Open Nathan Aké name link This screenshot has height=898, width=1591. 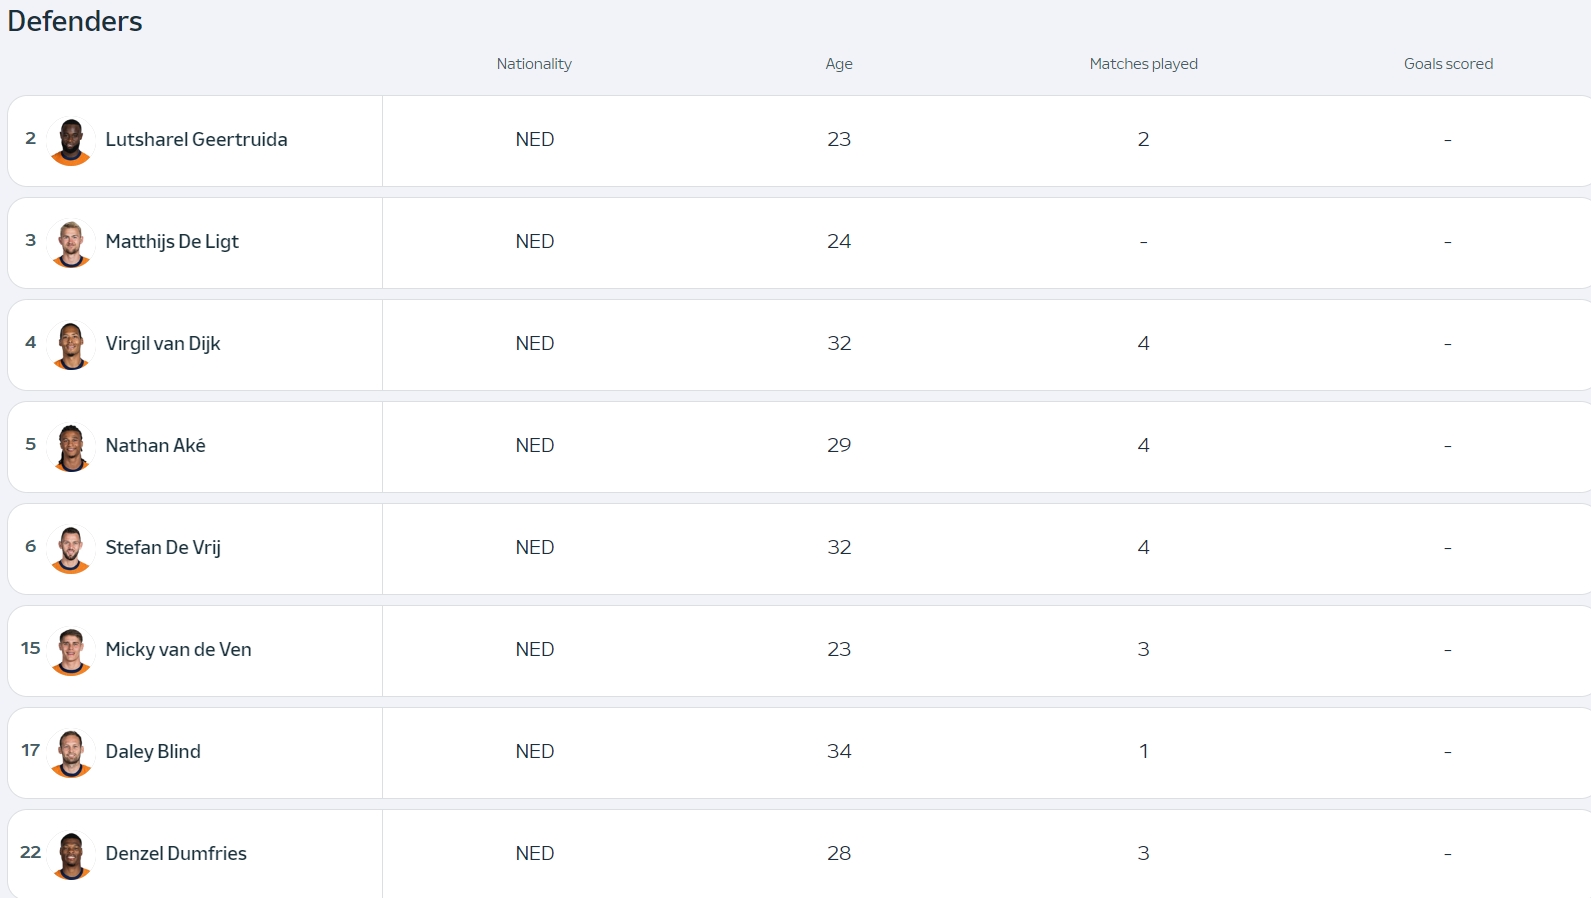pyautogui.click(x=155, y=446)
